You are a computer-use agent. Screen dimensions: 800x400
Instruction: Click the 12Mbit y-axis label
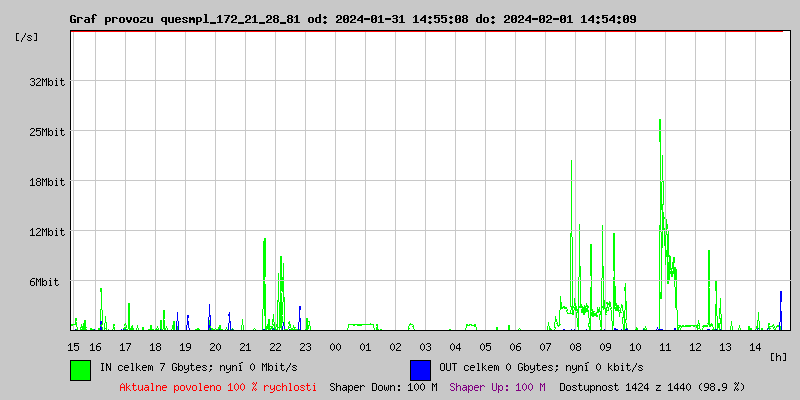click(48, 232)
